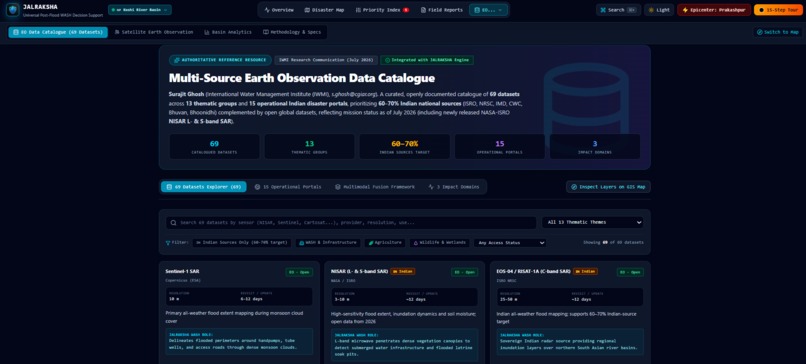The height and width of the screenshot is (364, 806).
Task: Switch to Satellite Earth Observation subtab
Action: pyautogui.click(x=154, y=32)
